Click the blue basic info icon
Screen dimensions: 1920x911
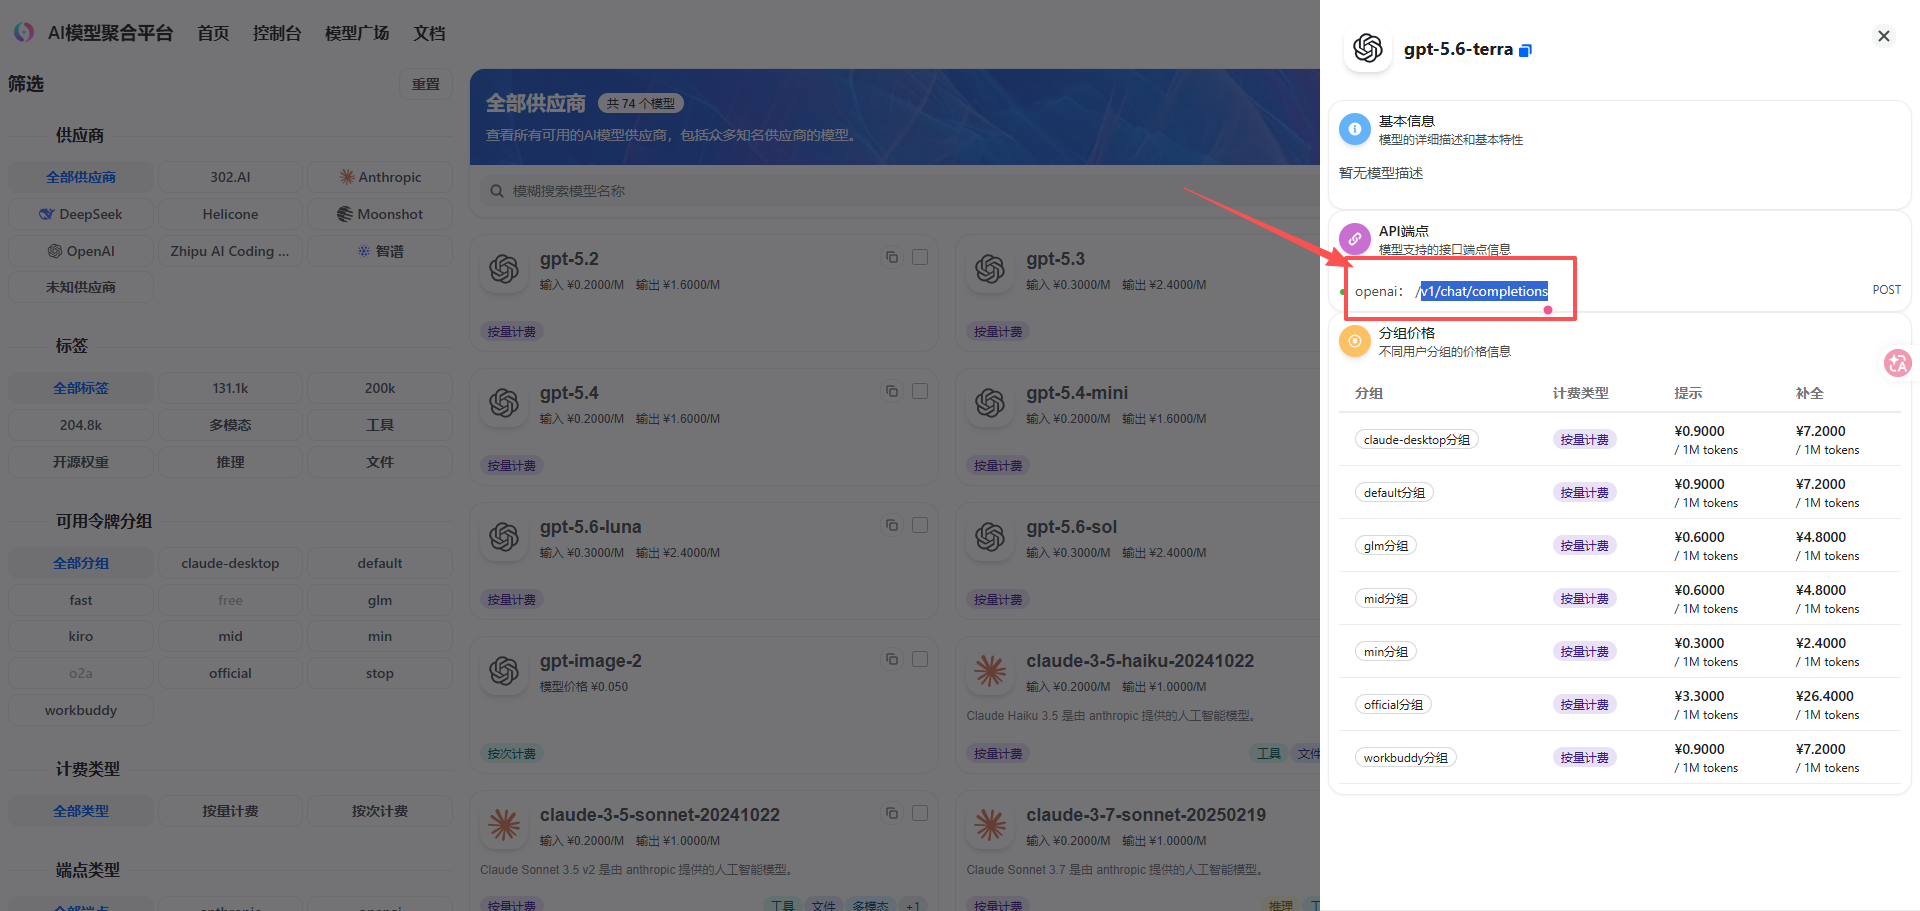click(x=1355, y=129)
